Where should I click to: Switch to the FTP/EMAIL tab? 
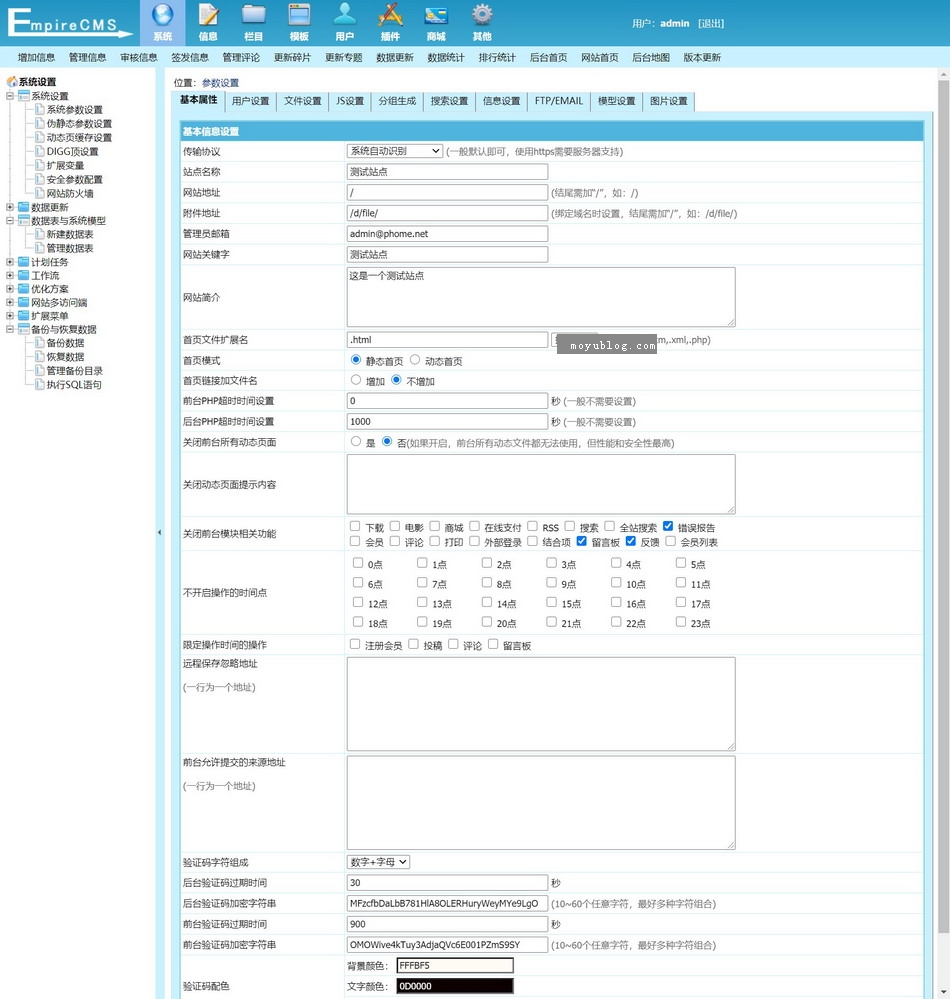coord(559,101)
